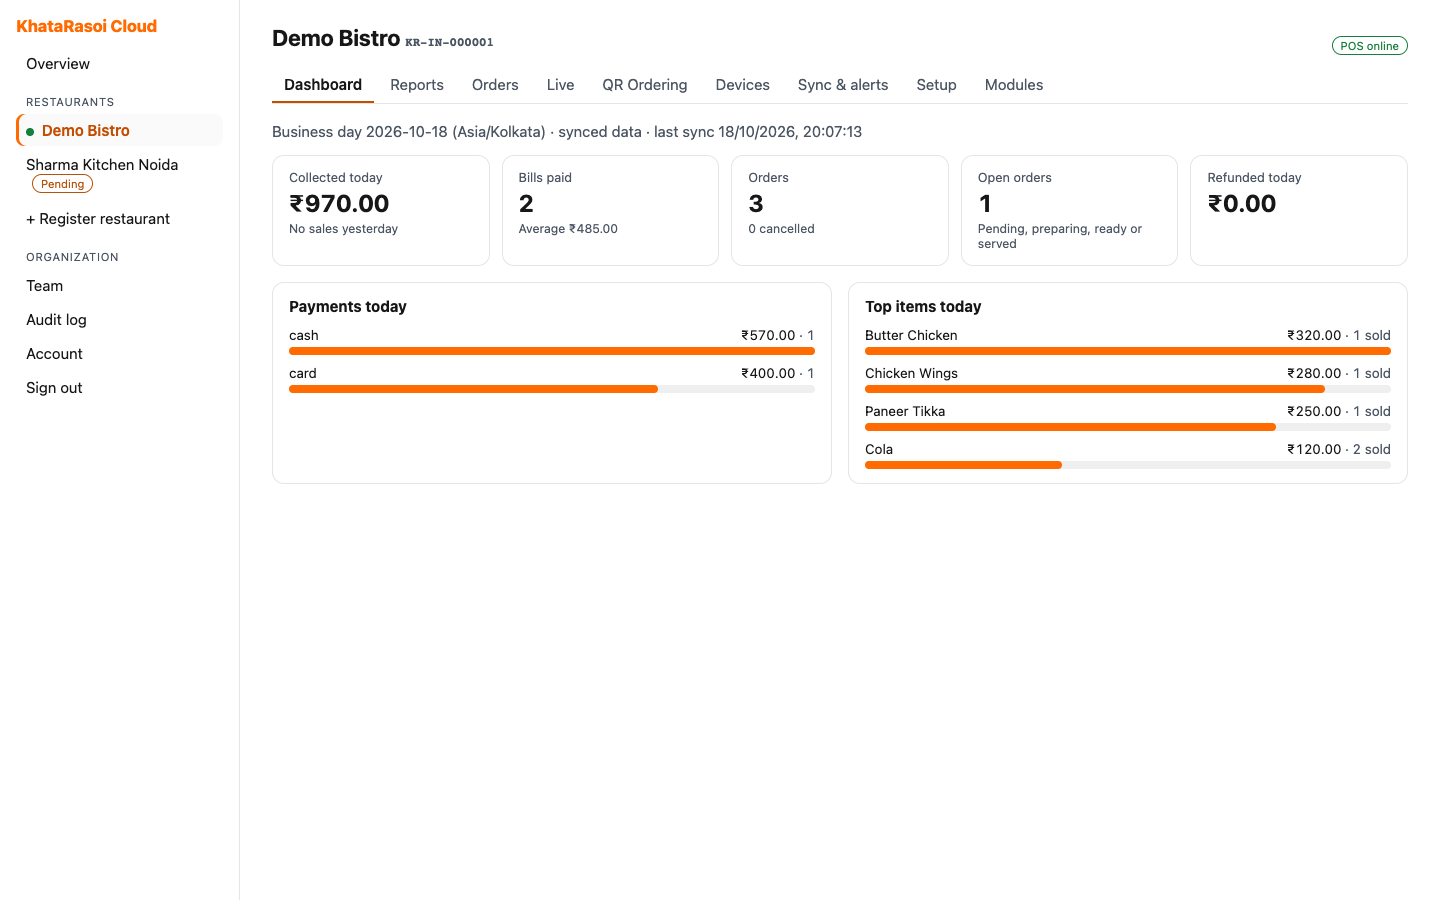Click the Open orders card
This screenshot has width=1440, height=900.
tap(1069, 210)
